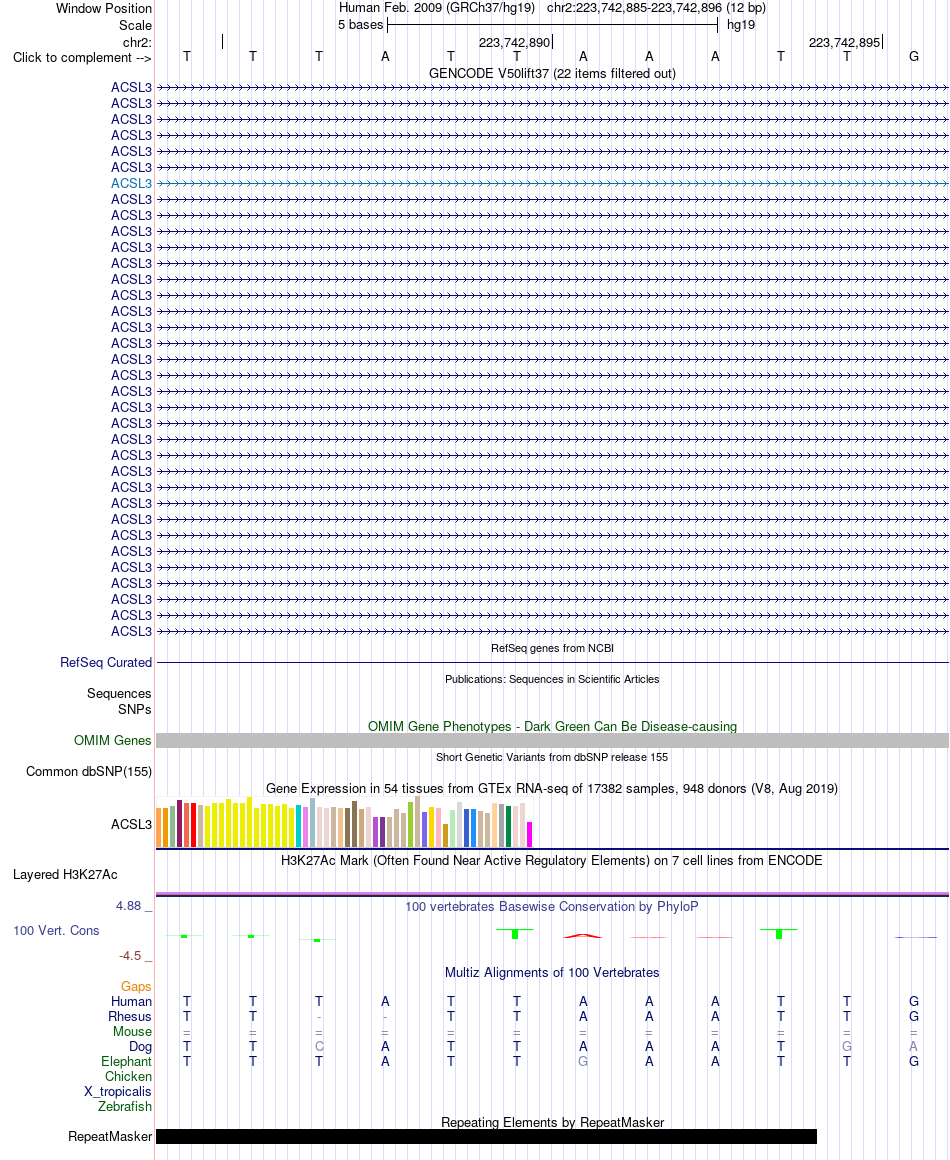950x1160 pixels.
Task: Open Repeating Elements by RepeatMasker title
Action: 552,1122
